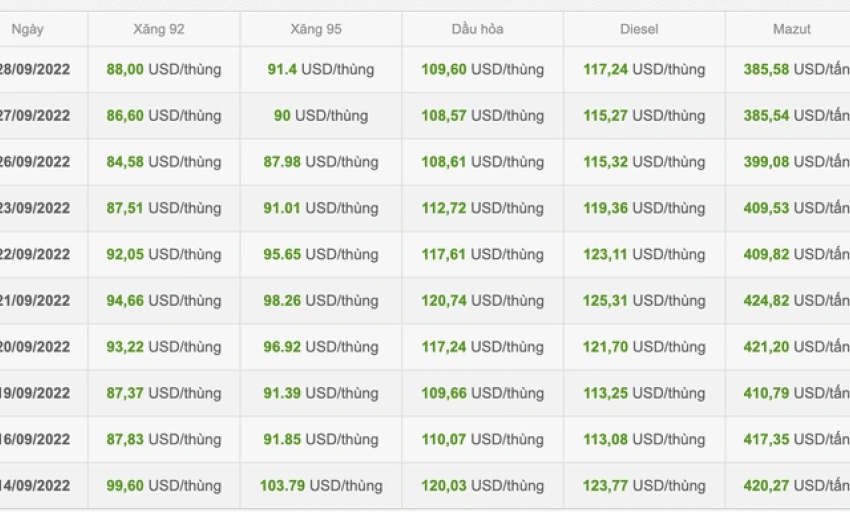Select the Dầu hỏa column header
850x512 pixels.
click(478, 29)
